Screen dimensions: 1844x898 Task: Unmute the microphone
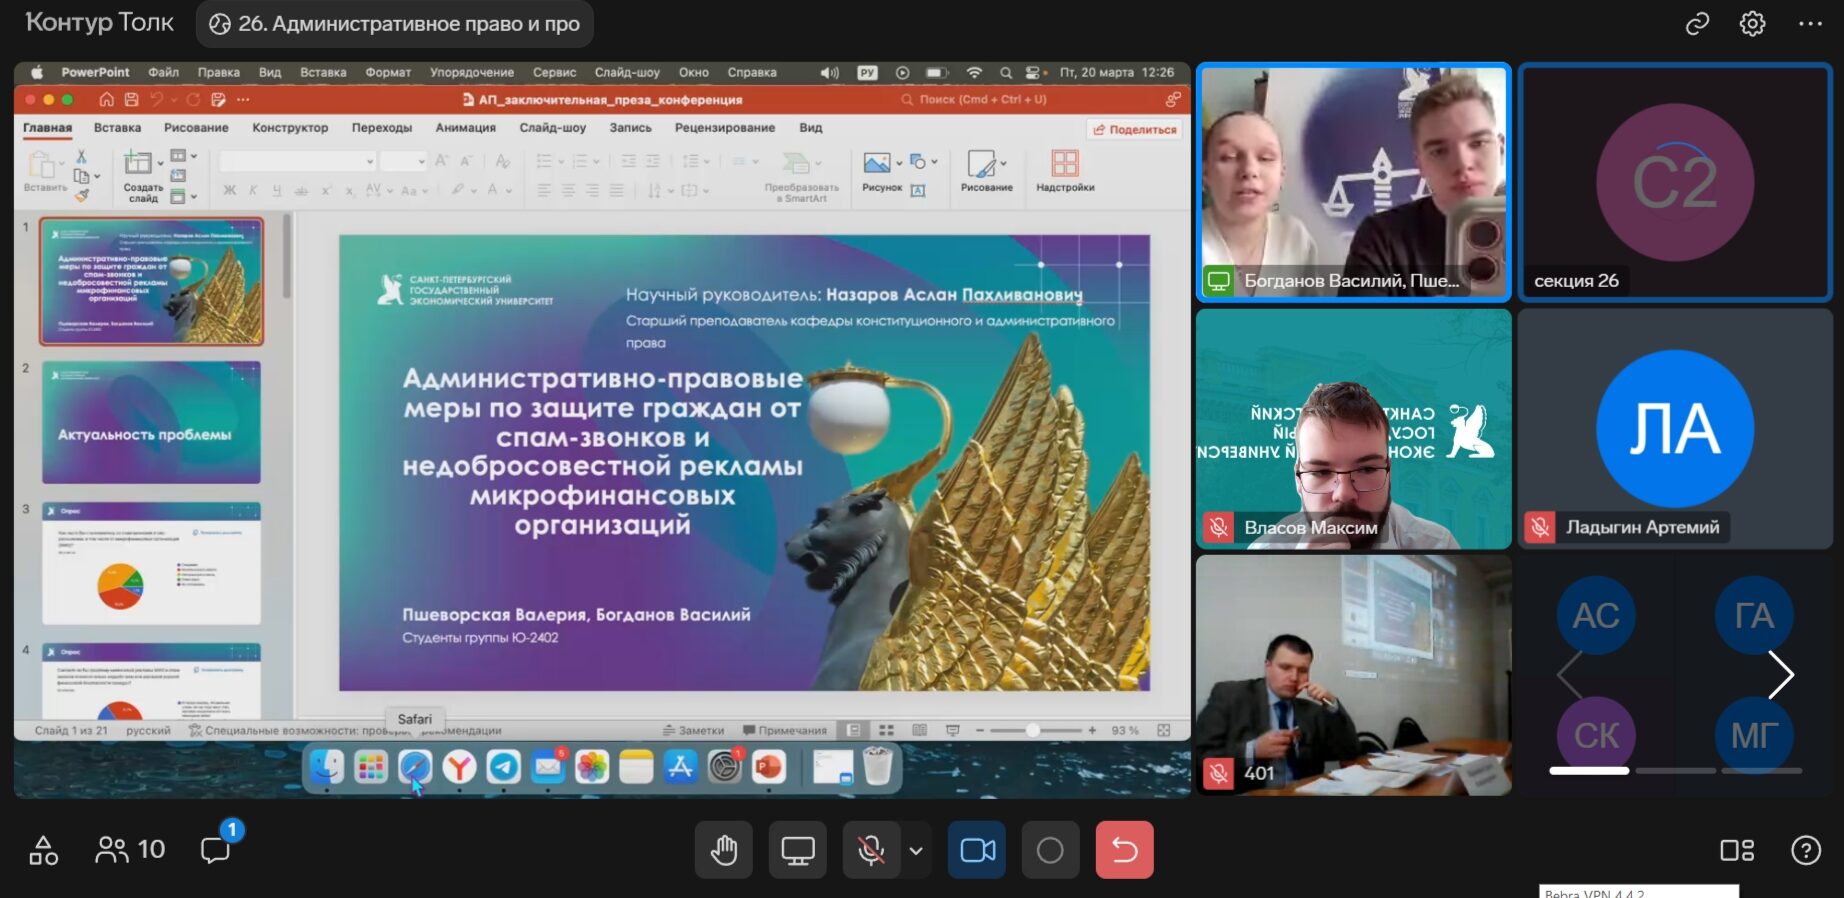pyautogui.click(x=871, y=850)
